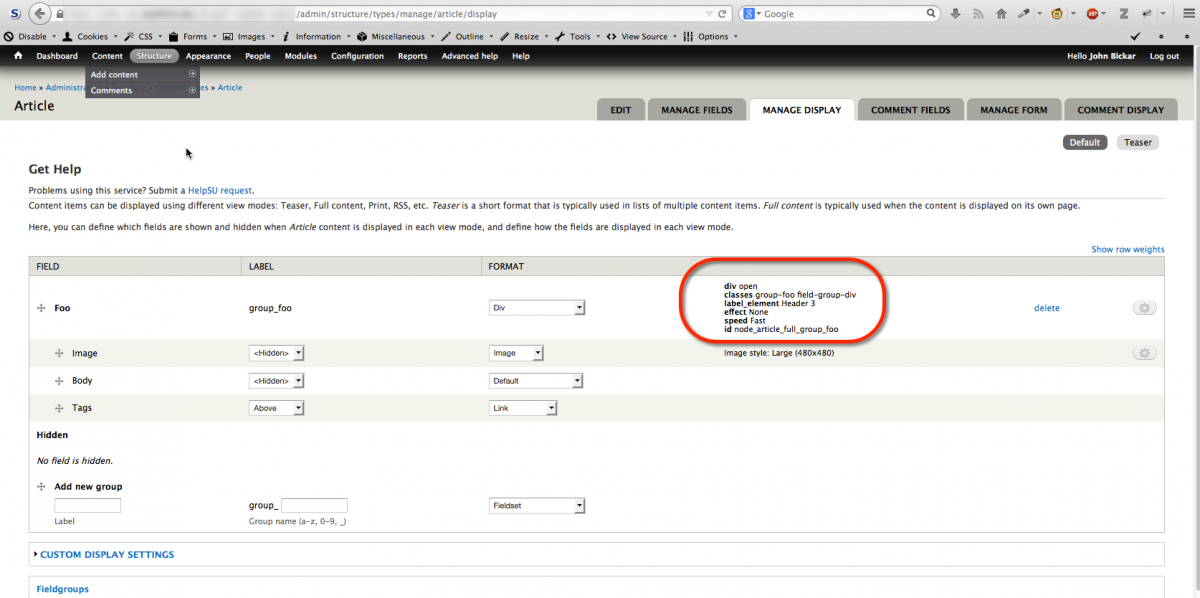
Task: Click the group name input field
Action: [x=314, y=505]
